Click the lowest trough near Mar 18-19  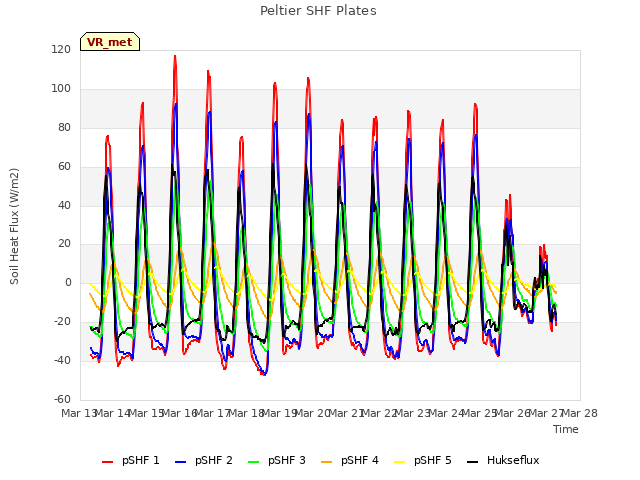point(265,374)
